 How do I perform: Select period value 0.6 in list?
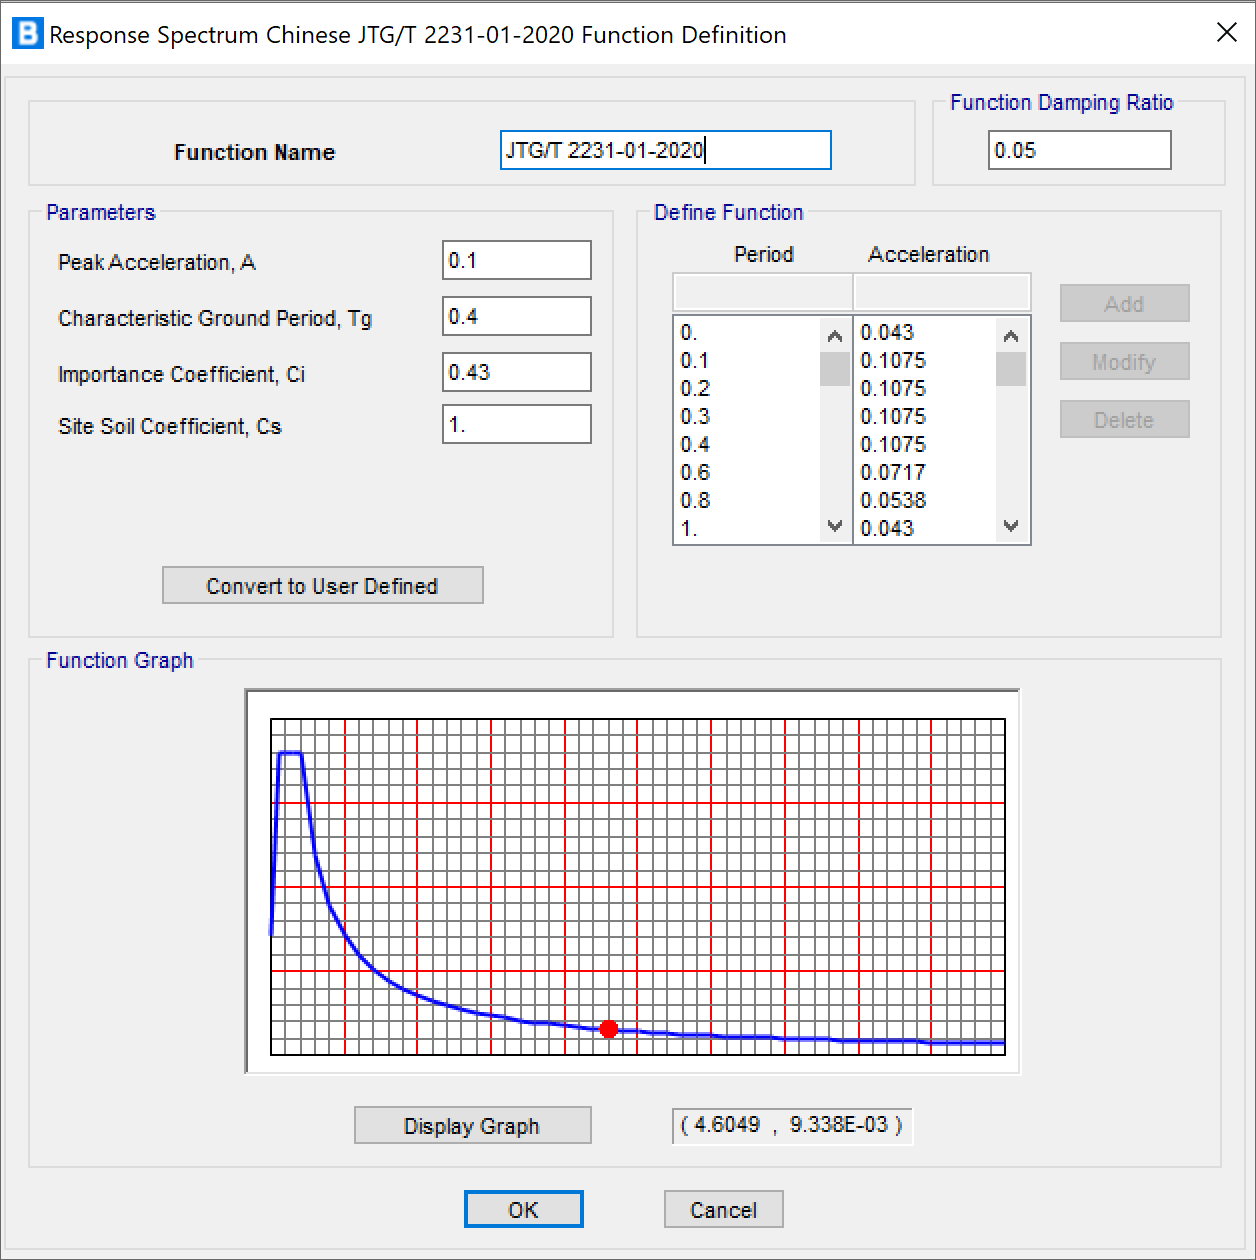696,472
